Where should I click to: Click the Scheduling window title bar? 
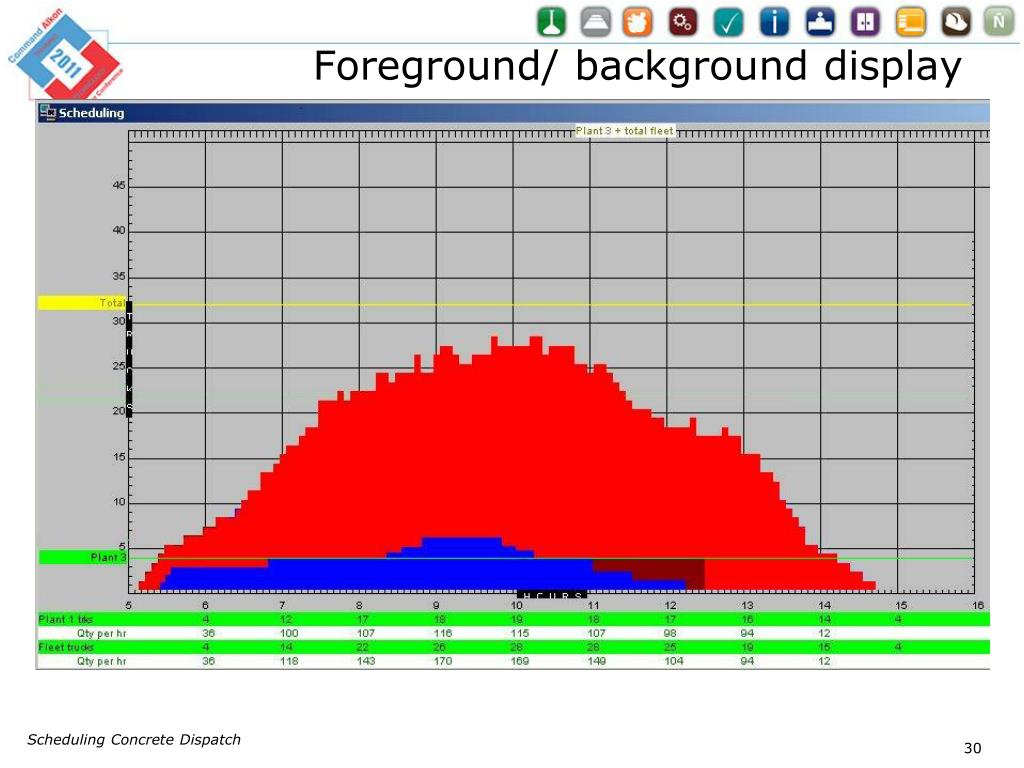click(500, 113)
